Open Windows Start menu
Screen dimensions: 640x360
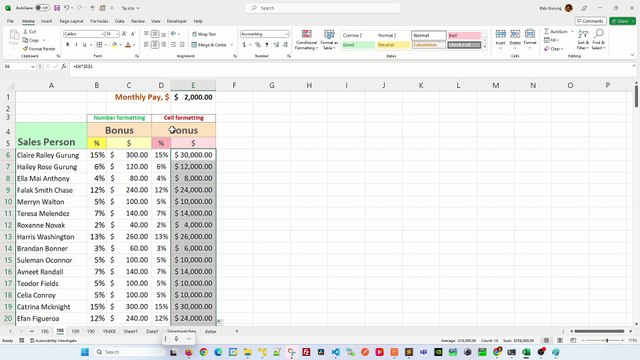pos(85,352)
